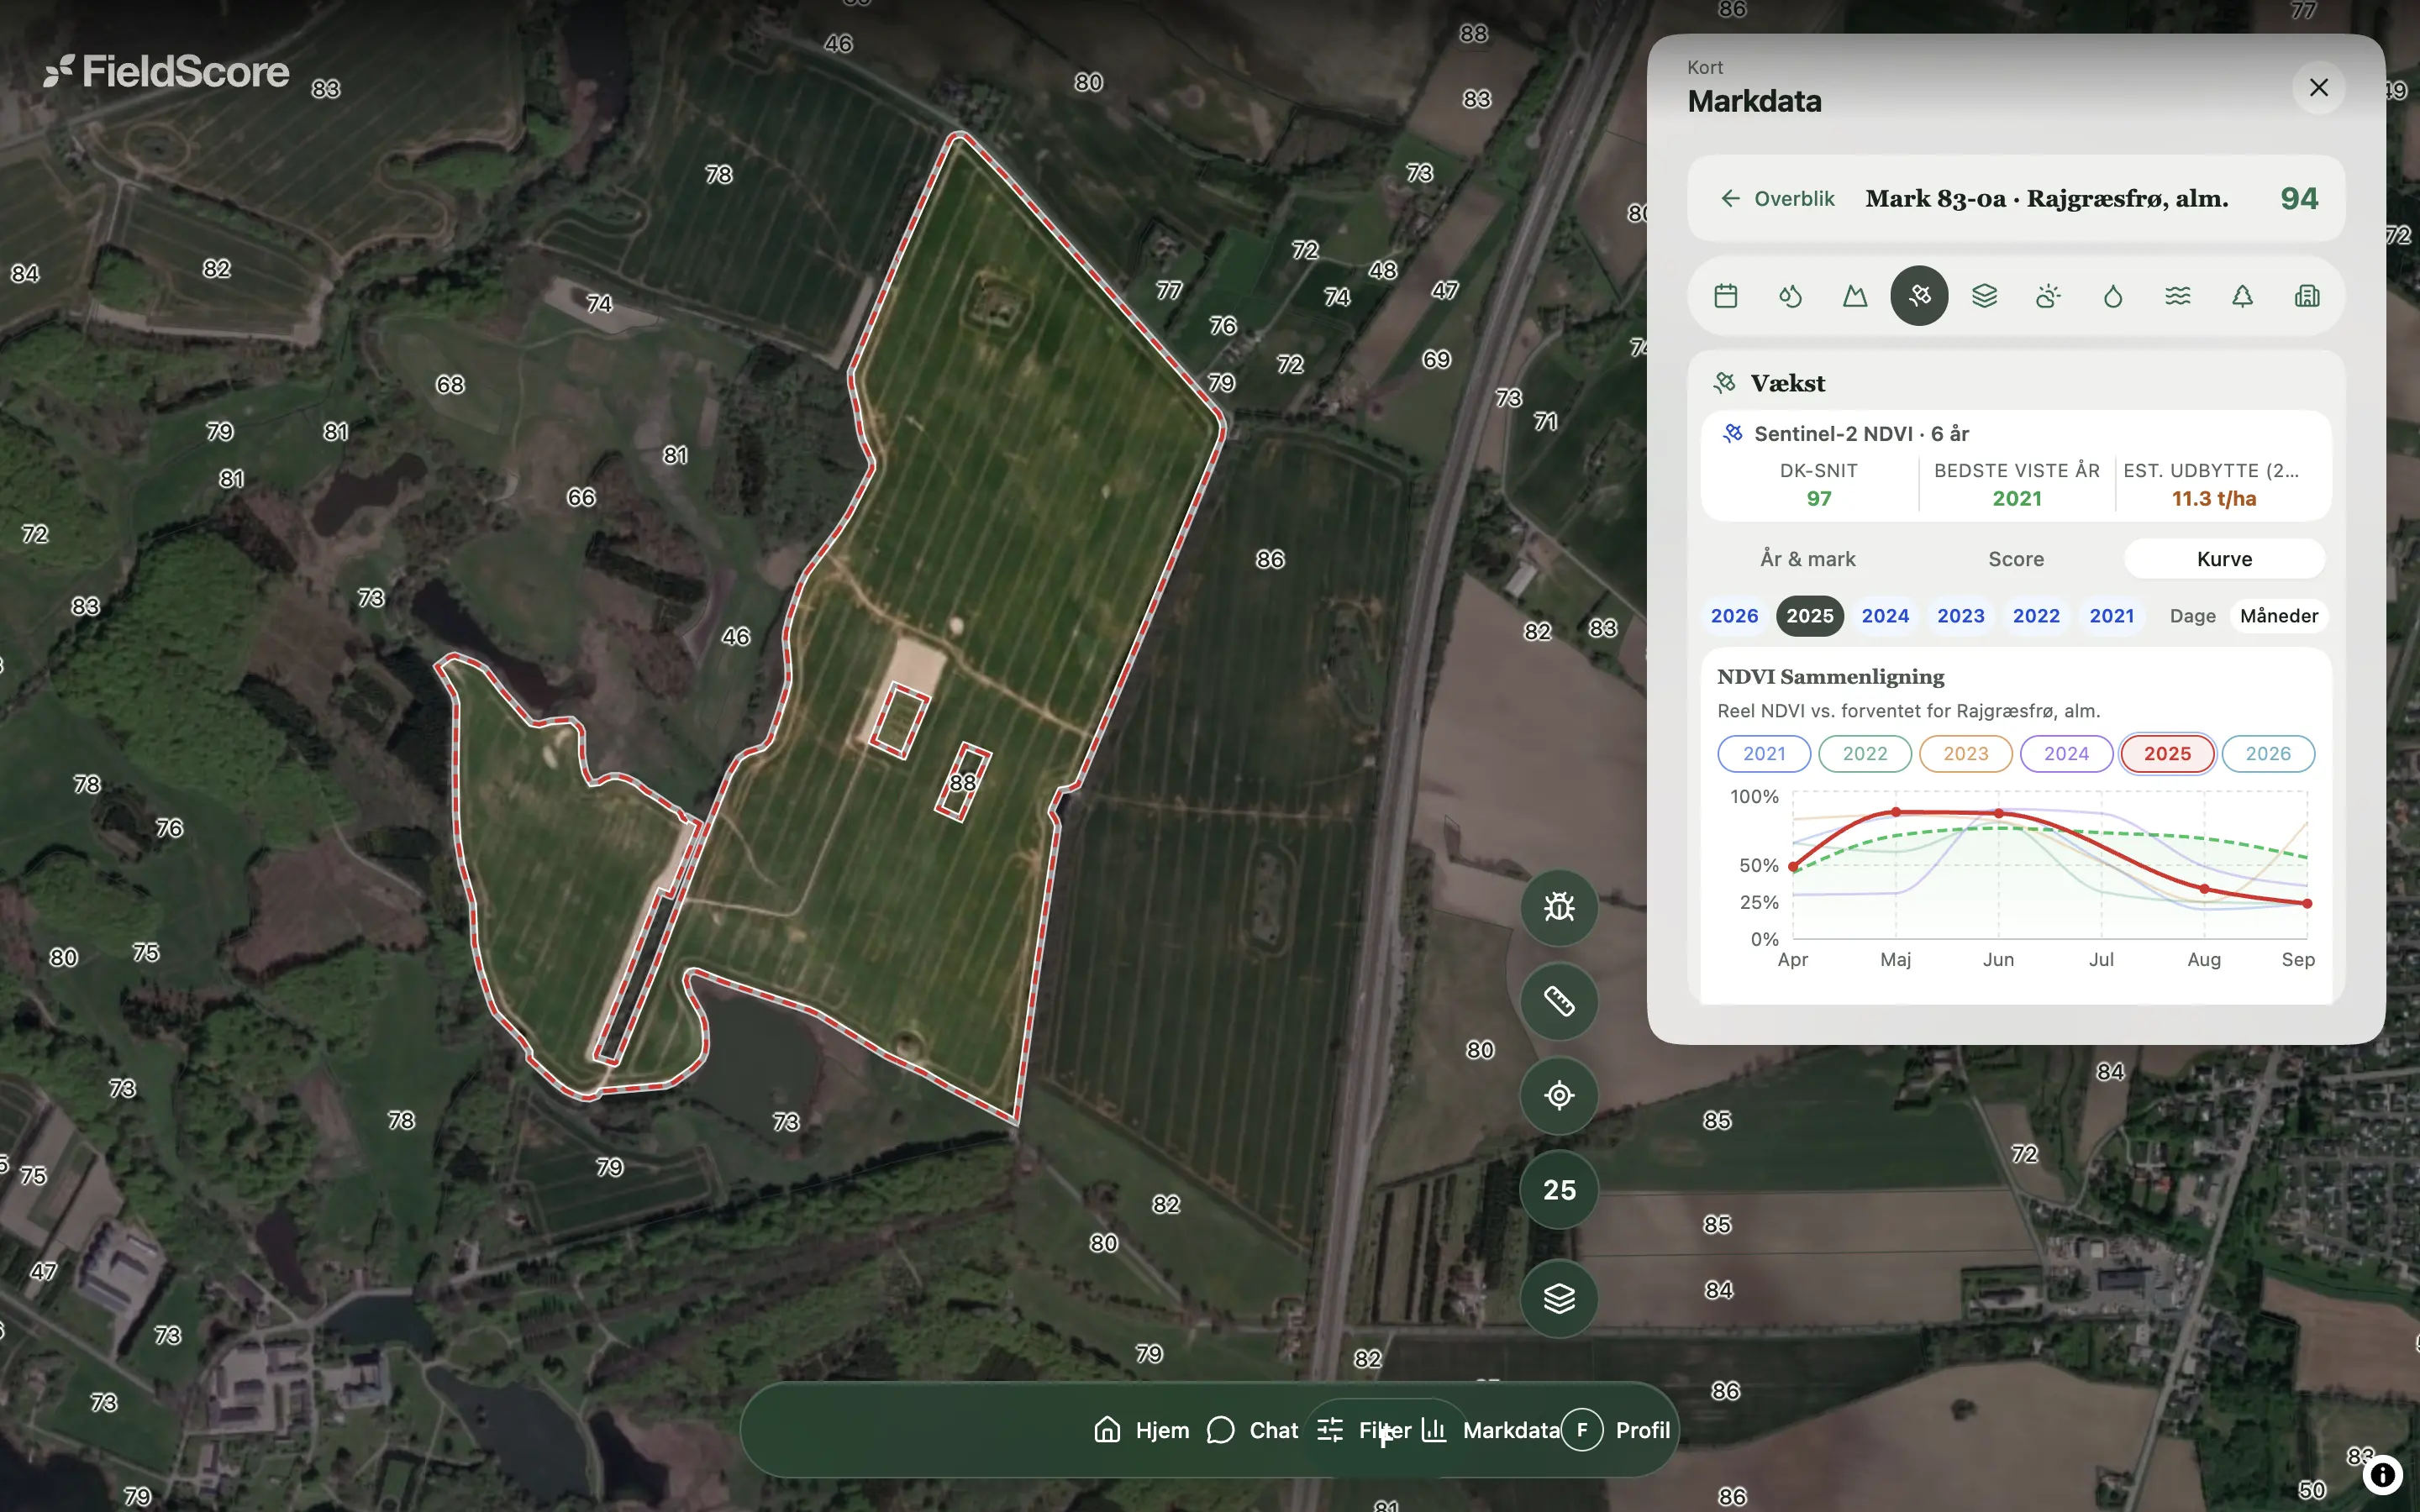Open the stacked layers data icon
The height and width of the screenshot is (1512, 2420).
coord(1984,296)
